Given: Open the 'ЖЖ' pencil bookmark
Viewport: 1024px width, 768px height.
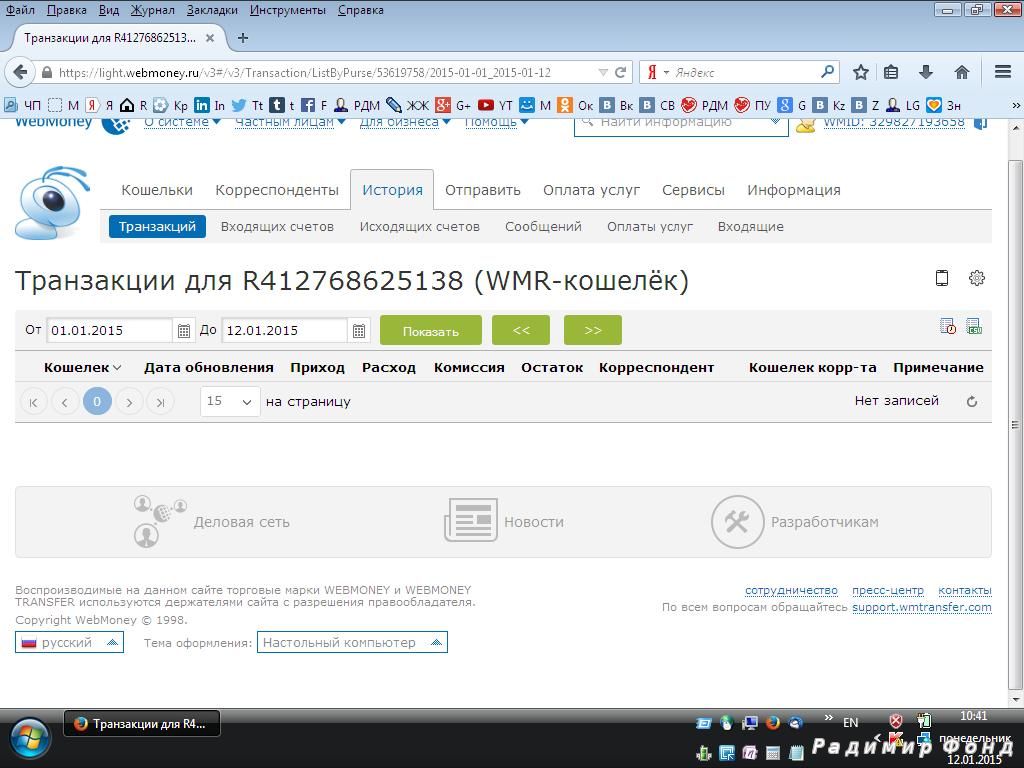Looking at the screenshot, I should click(408, 105).
